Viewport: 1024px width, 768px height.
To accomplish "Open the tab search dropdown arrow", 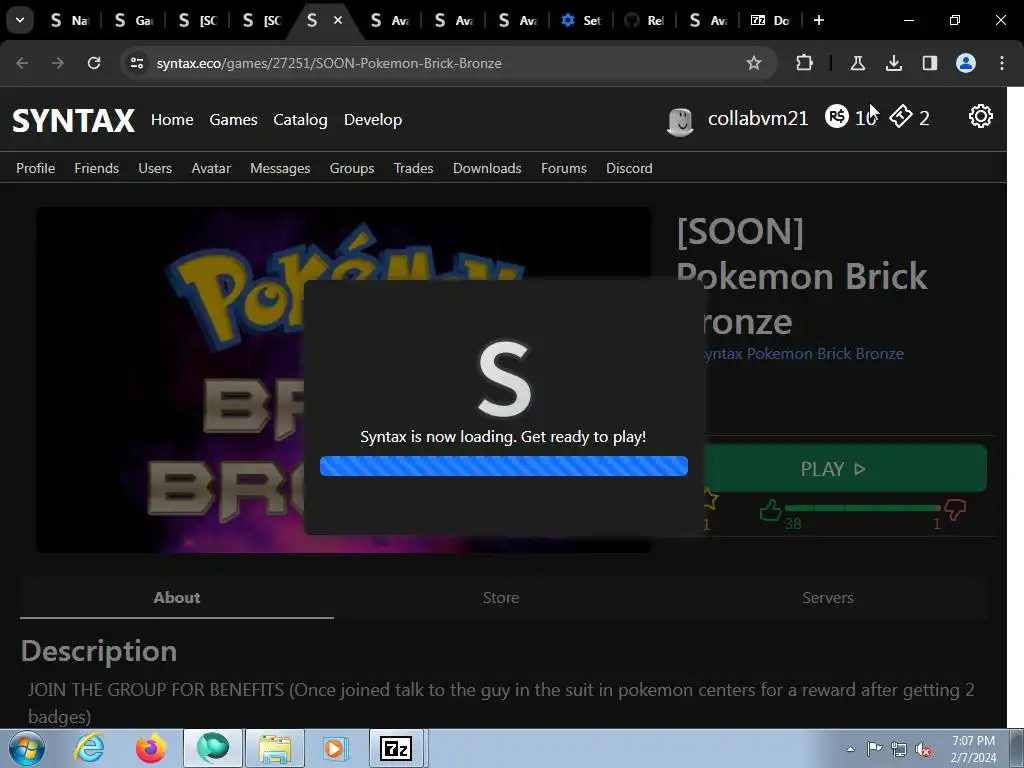I will pos(20,20).
